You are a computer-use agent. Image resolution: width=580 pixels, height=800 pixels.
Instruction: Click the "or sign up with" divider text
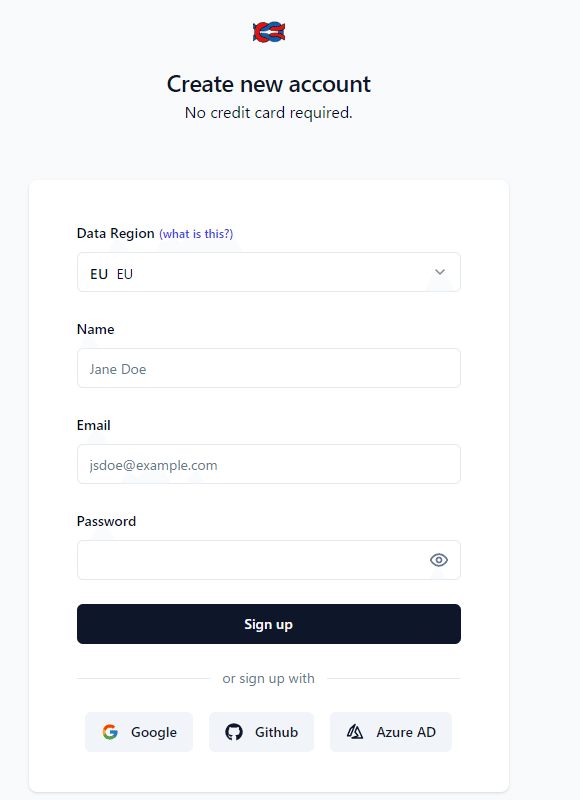(268, 679)
